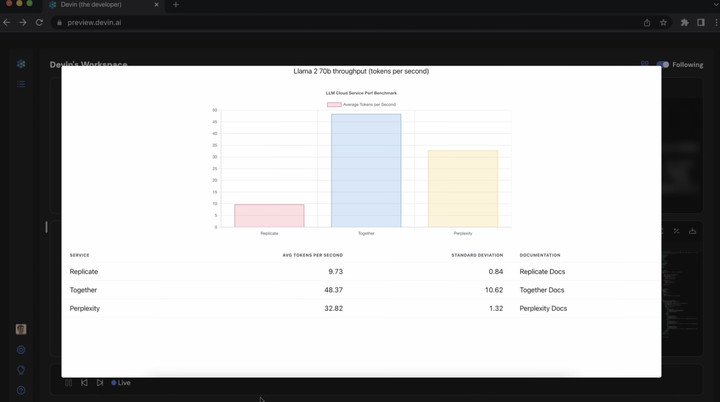Open the help question mark icon
The width and height of the screenshot is (720, 402).
[x=21, y=390]
